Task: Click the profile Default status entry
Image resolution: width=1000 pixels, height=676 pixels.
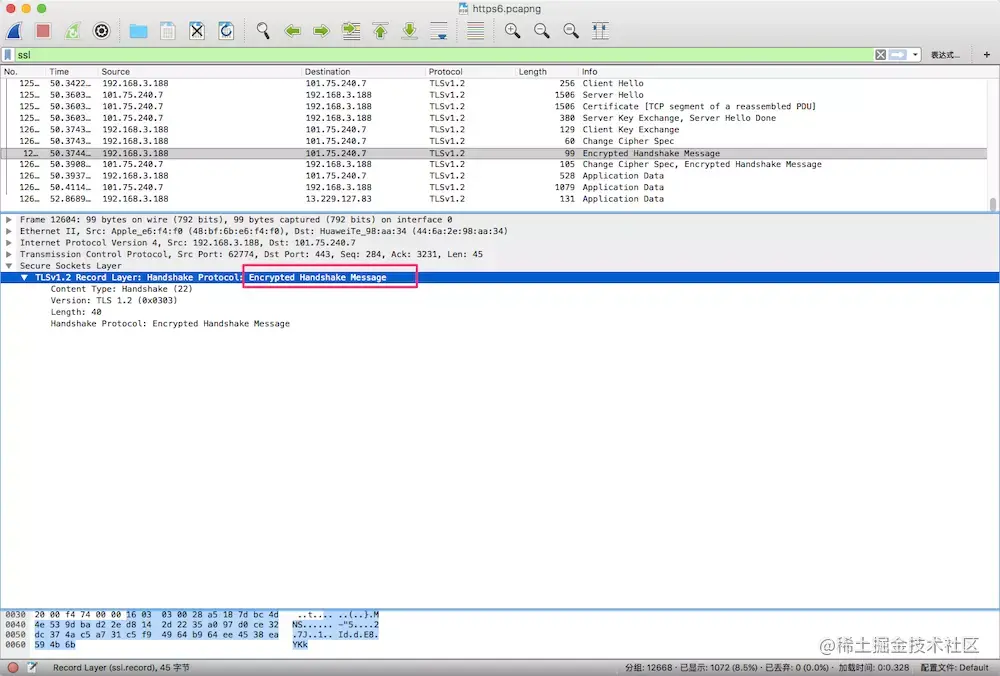Action: (955, 668)
